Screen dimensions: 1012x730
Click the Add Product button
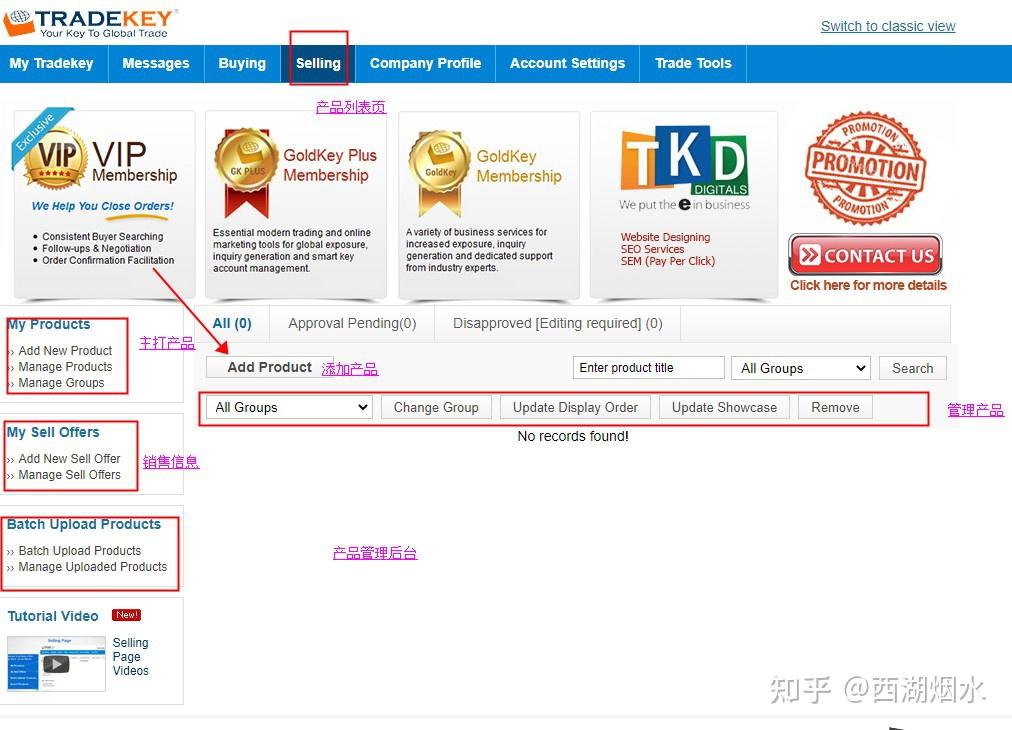tap(271, 367)
